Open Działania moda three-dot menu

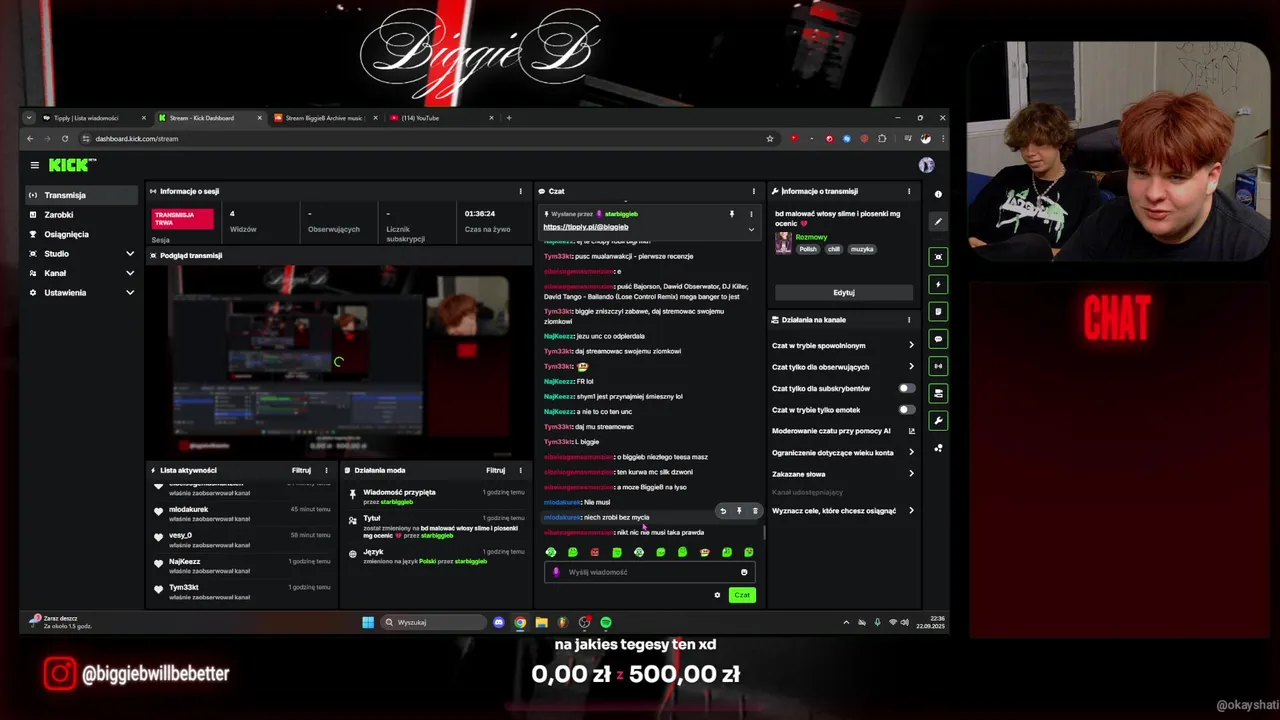[520, 470]
